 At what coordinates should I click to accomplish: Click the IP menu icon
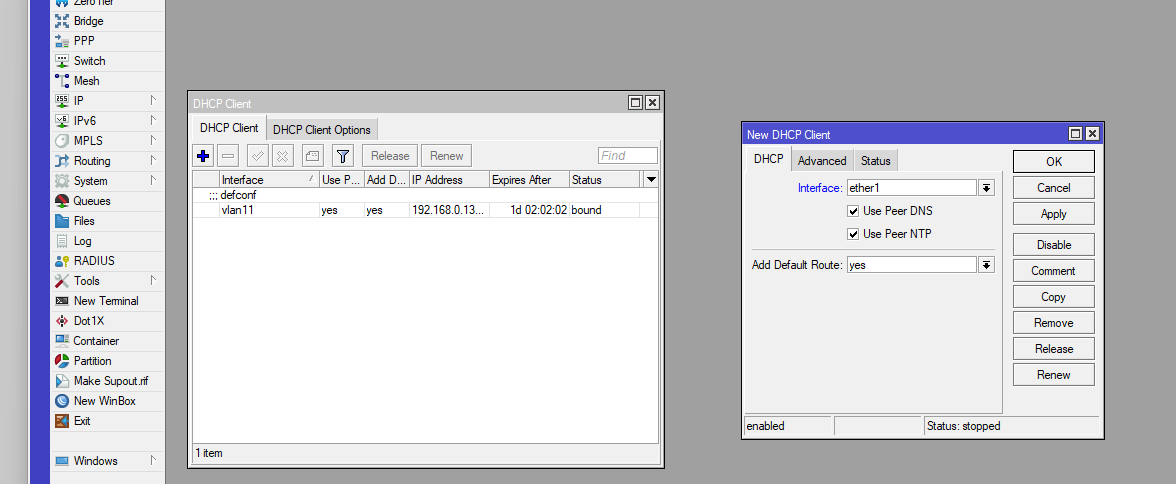62,101
